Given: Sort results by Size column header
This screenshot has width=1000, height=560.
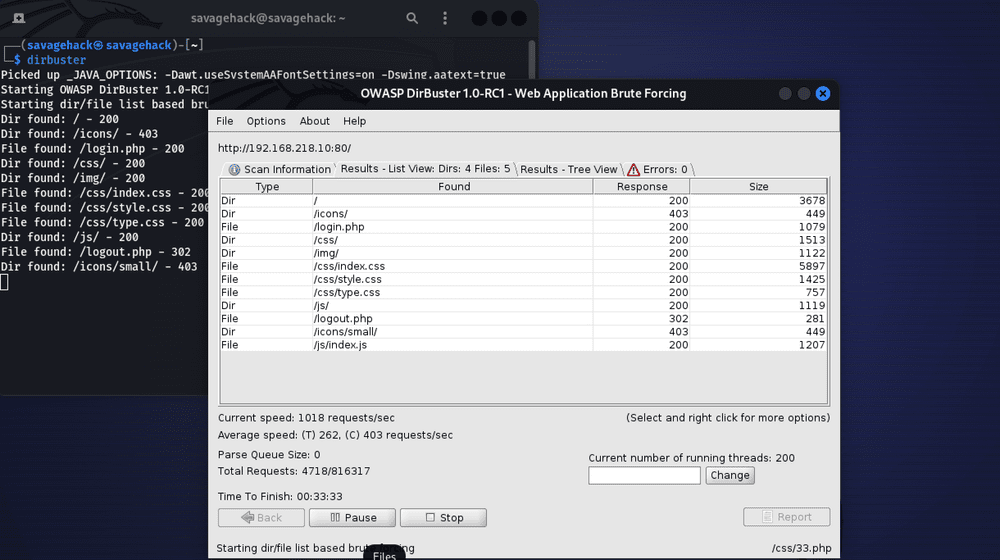Looking at the screenshot, I should pyautogui.click(x=758, y=186).
